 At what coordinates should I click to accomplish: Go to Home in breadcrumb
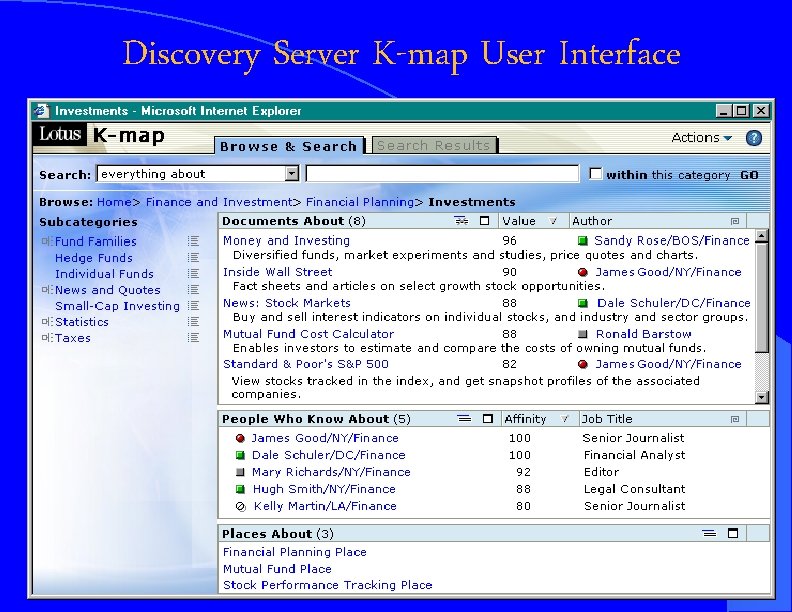[x=114, y=202]
